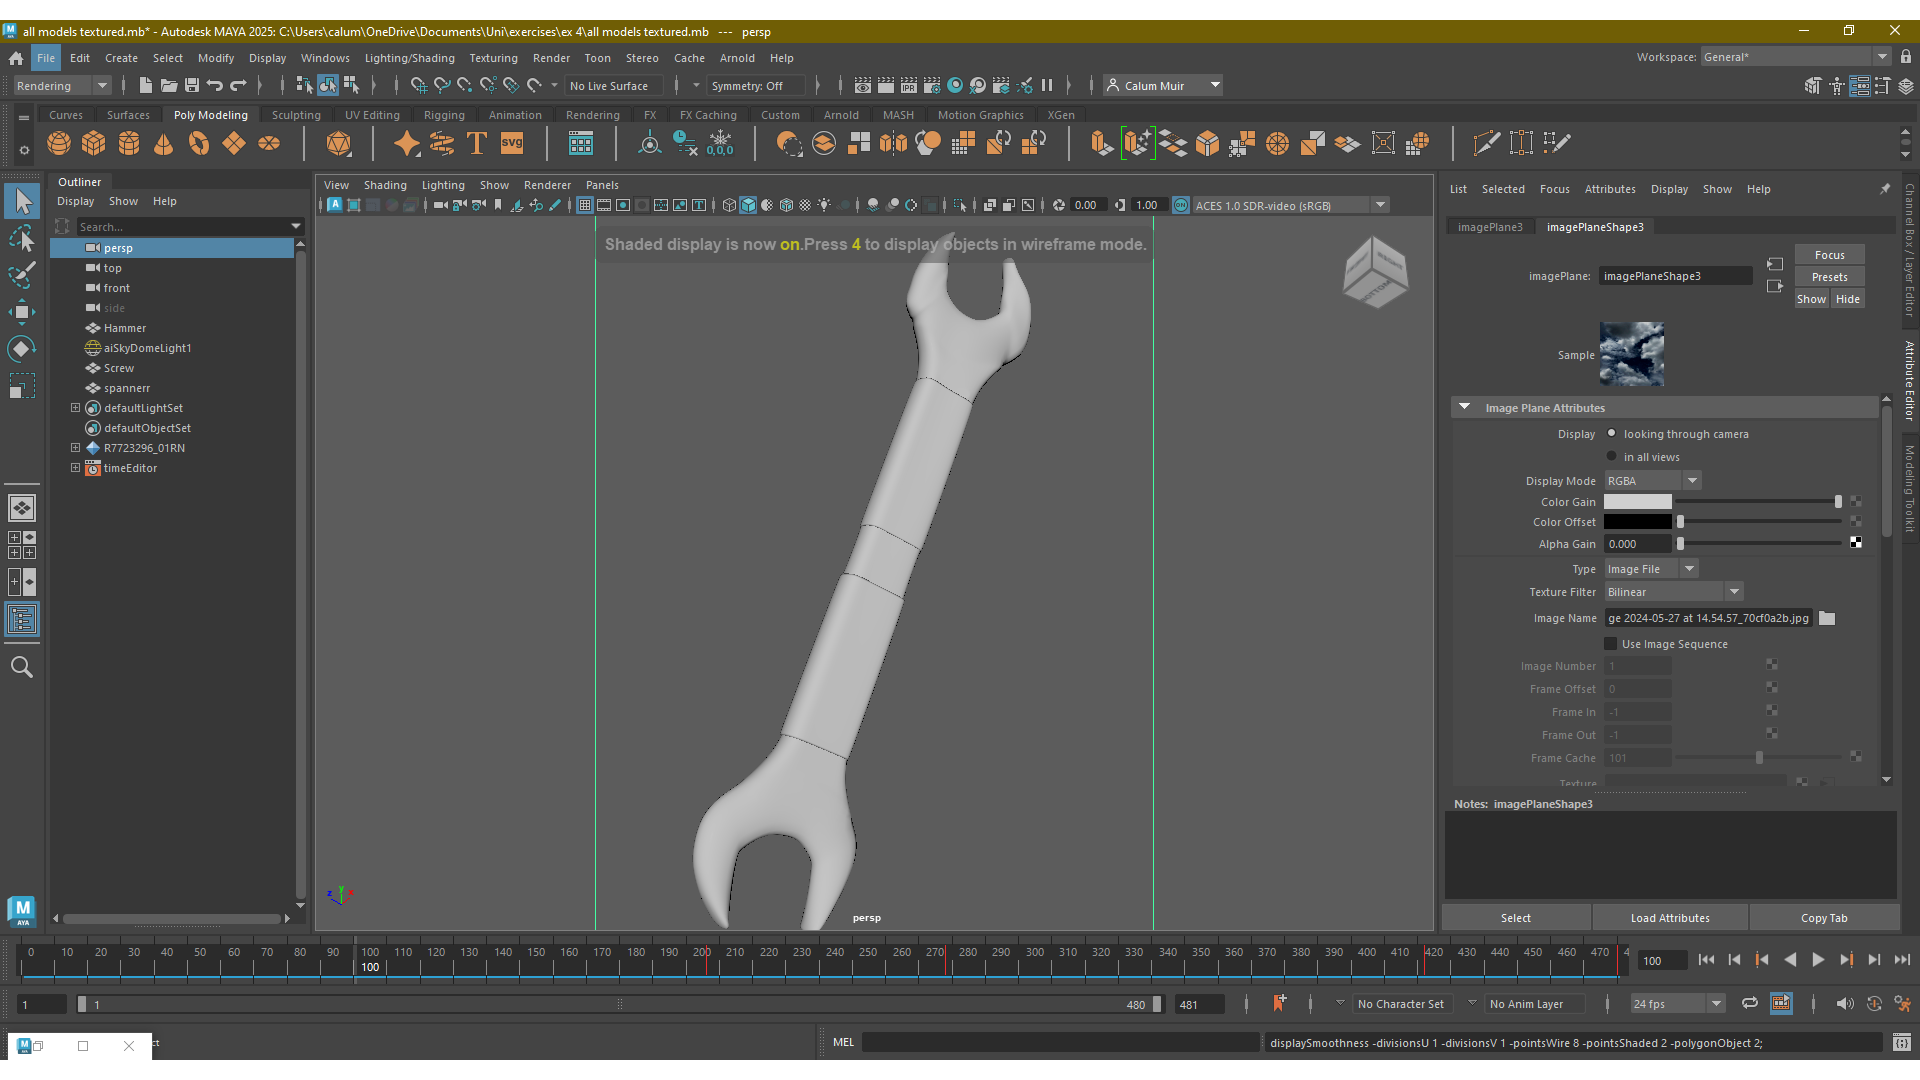Switch to the Sculpting shelf tab
Image resolution: width=1920 pixels, height=1080 pixels.
pyautogui.click(x=296, y=115)
